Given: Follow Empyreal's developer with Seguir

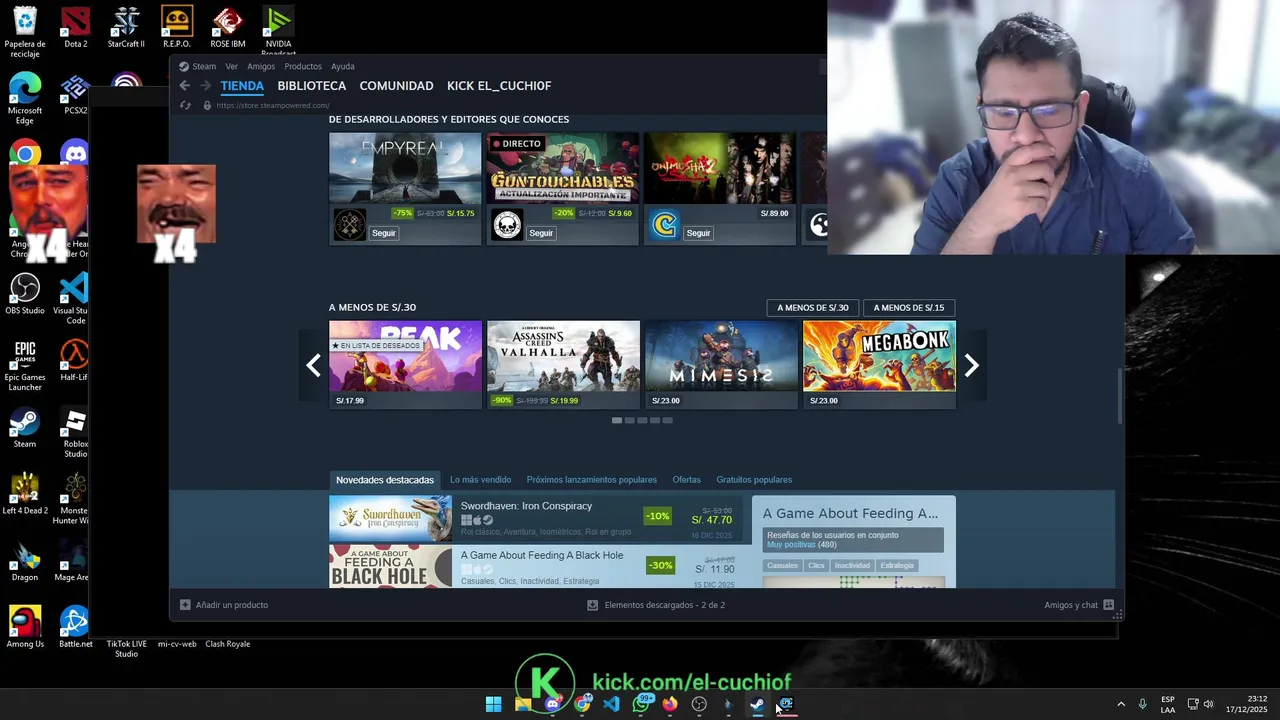Looking at the screenshot, I should coord(384,233).
